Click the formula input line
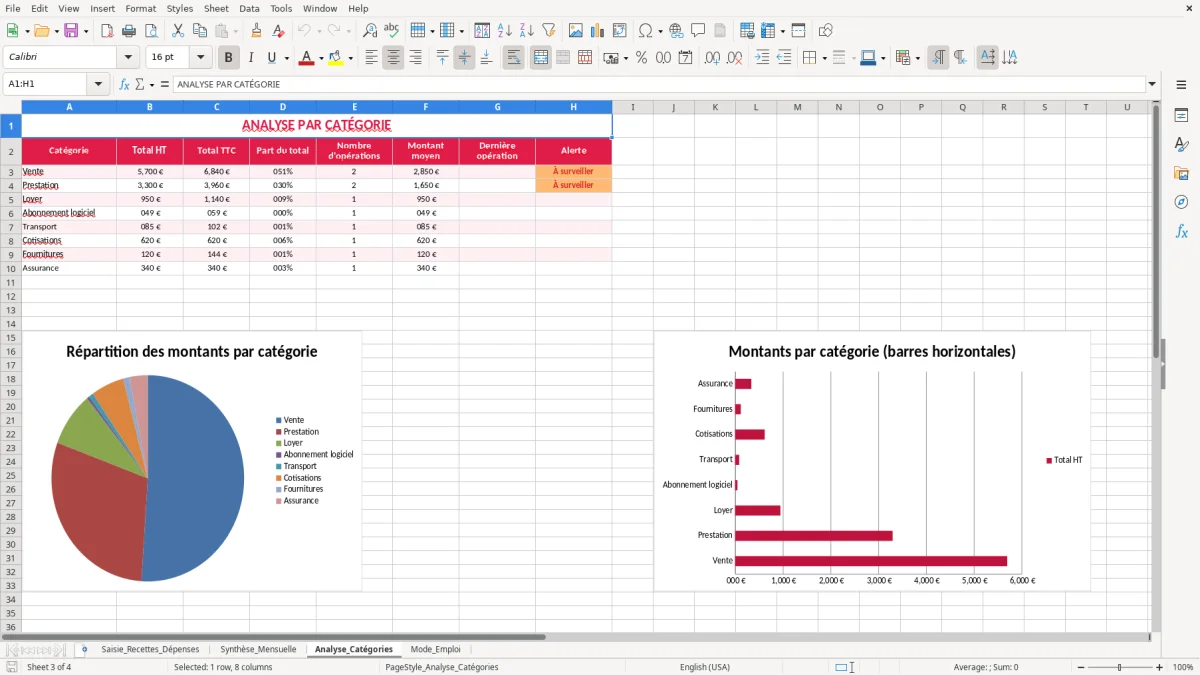 coord(659,85)
